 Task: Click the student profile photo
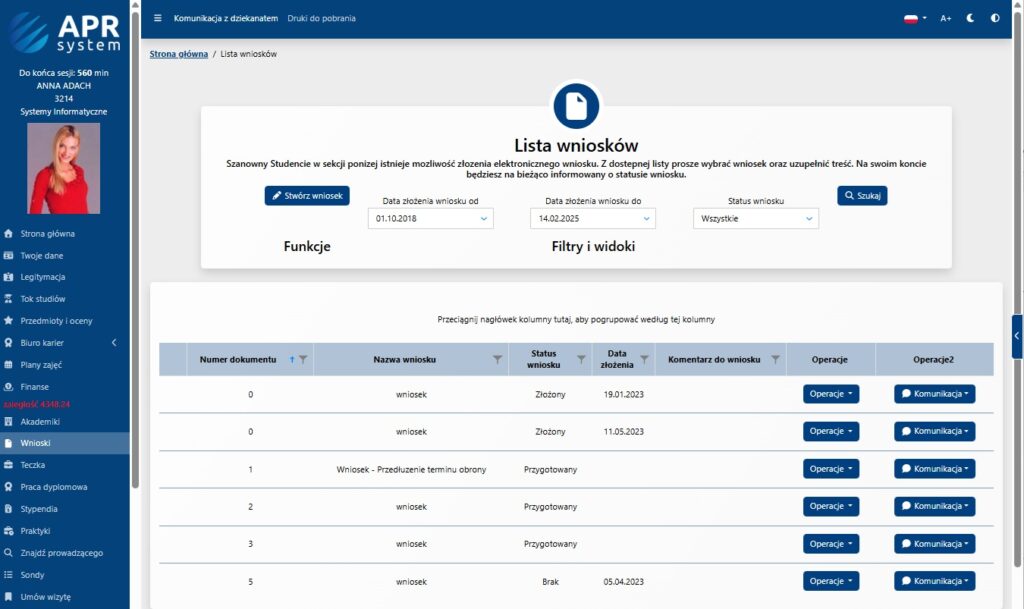tap(64, 168)
